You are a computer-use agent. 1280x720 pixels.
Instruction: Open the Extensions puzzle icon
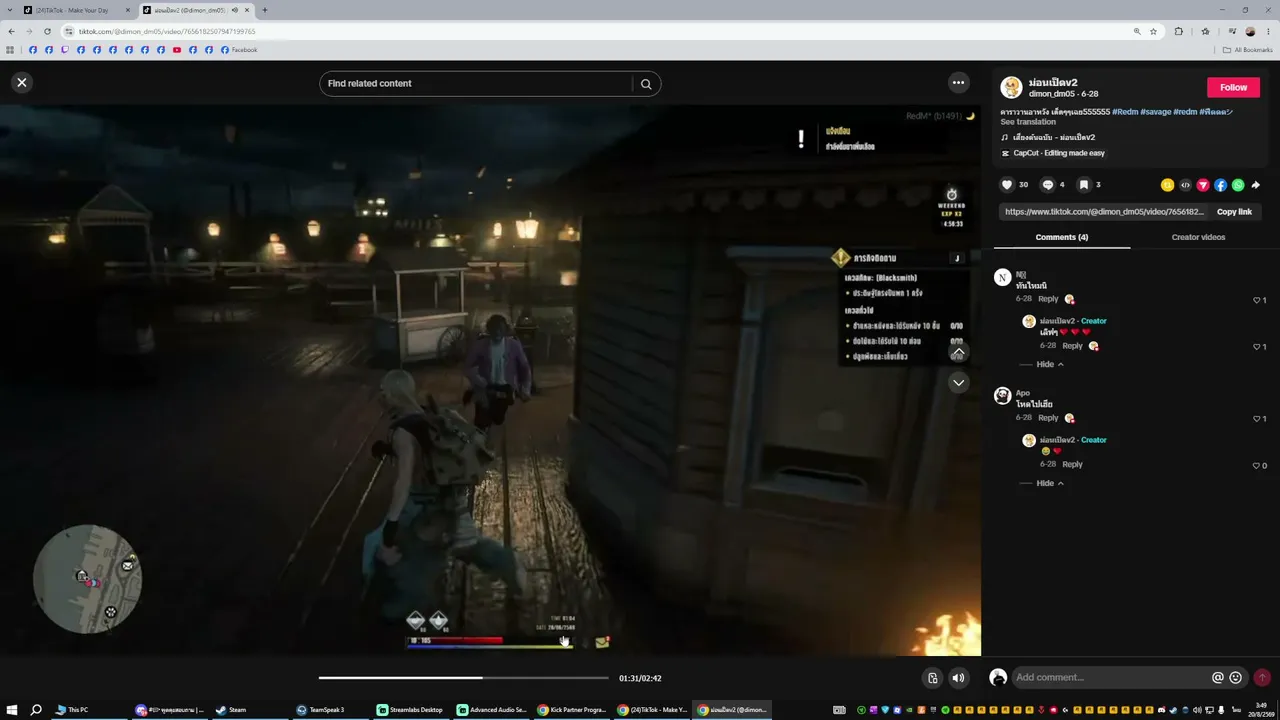(1178, 31)
